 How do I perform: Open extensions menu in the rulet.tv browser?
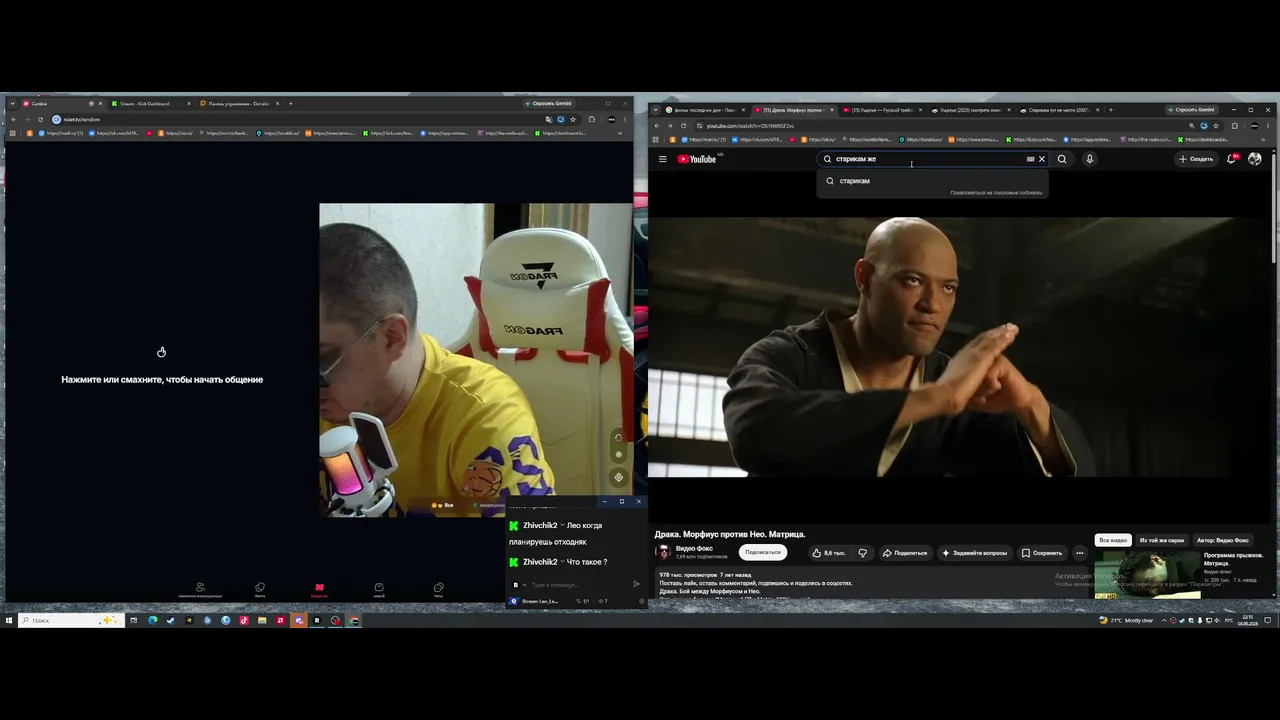coord(591,119)
